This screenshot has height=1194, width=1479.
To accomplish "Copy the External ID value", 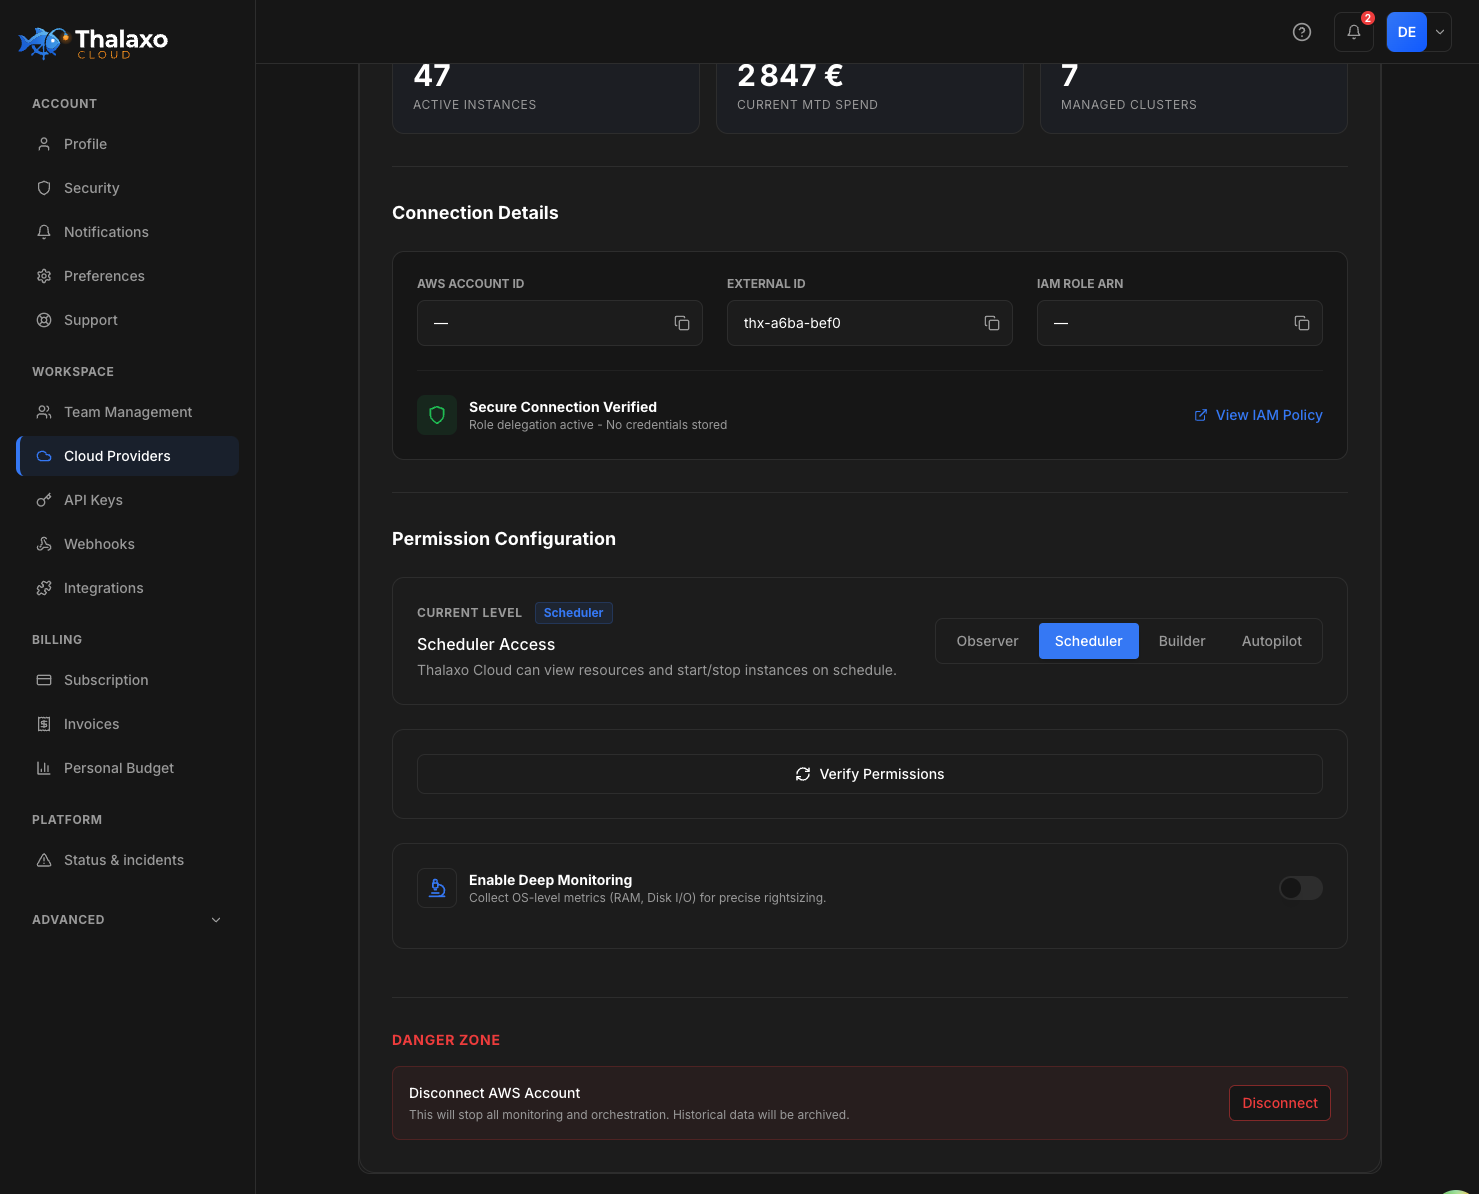I will (x=992, y=323).
